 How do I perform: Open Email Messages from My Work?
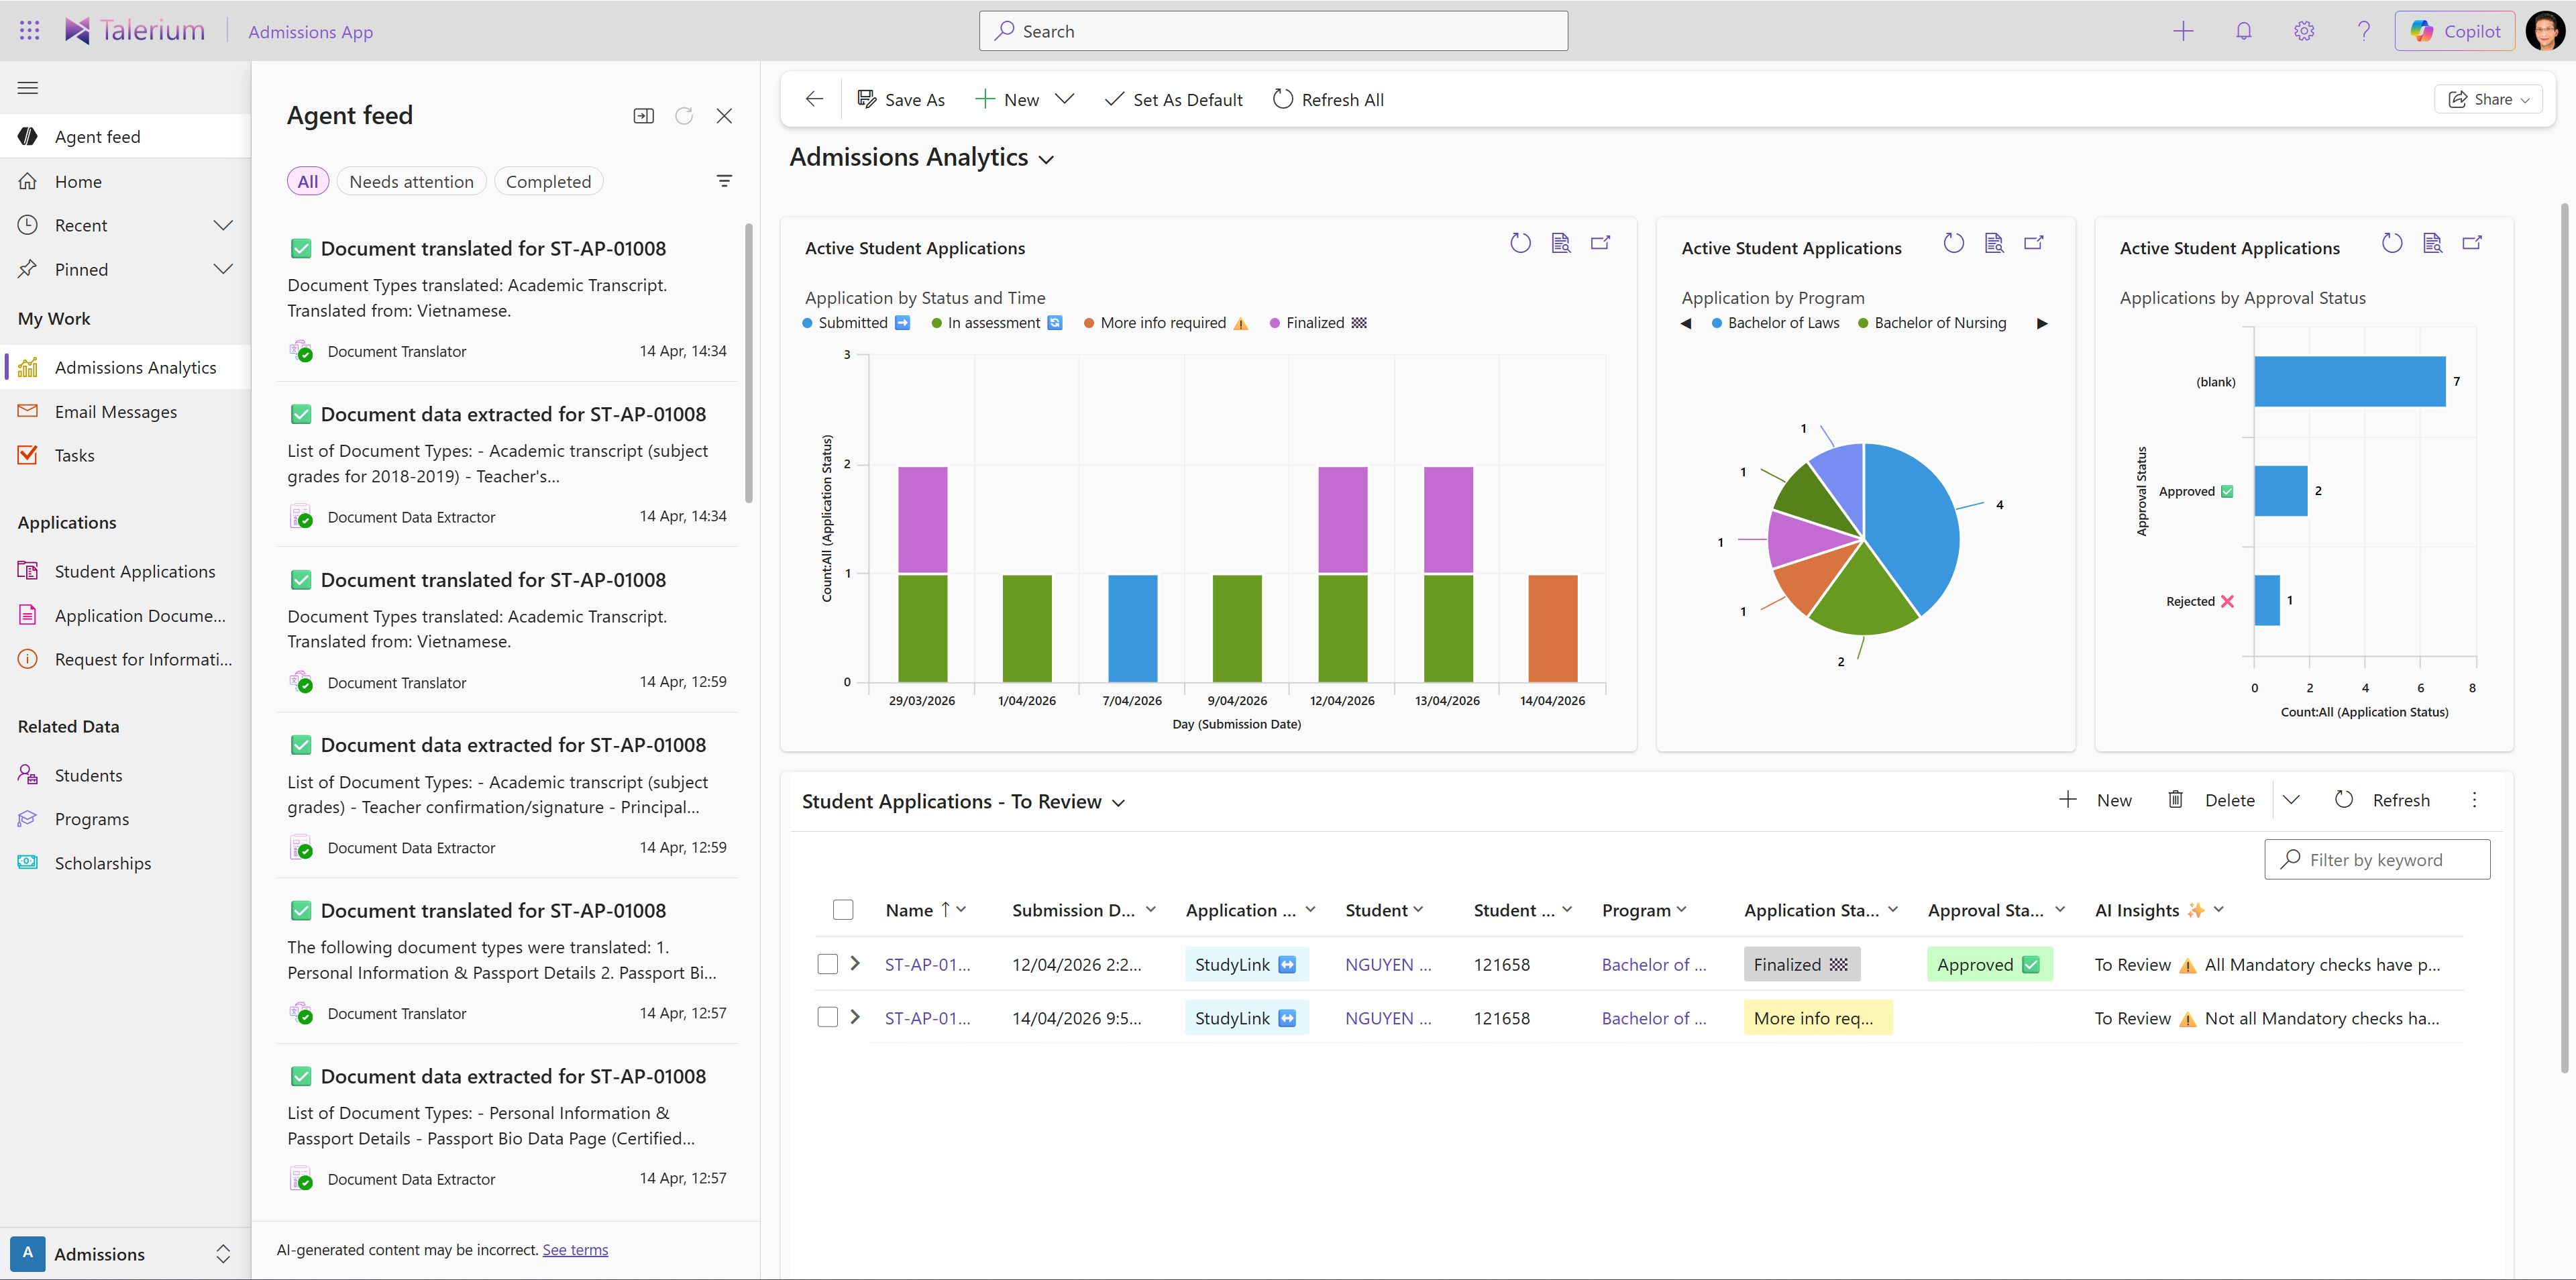tap(115, 411)
